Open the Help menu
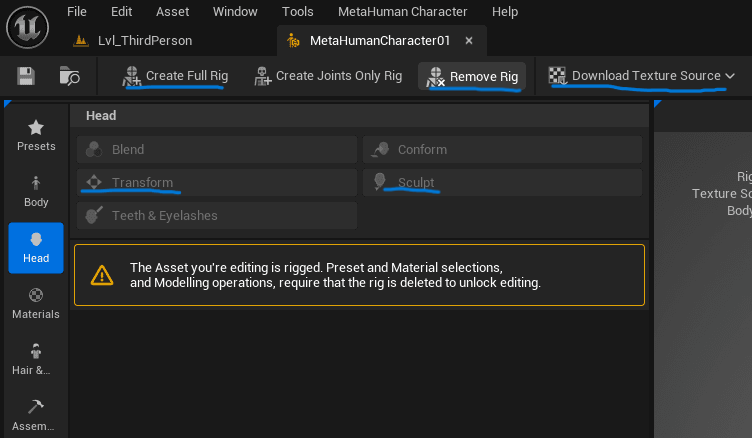752x438 pixels. 505,12
